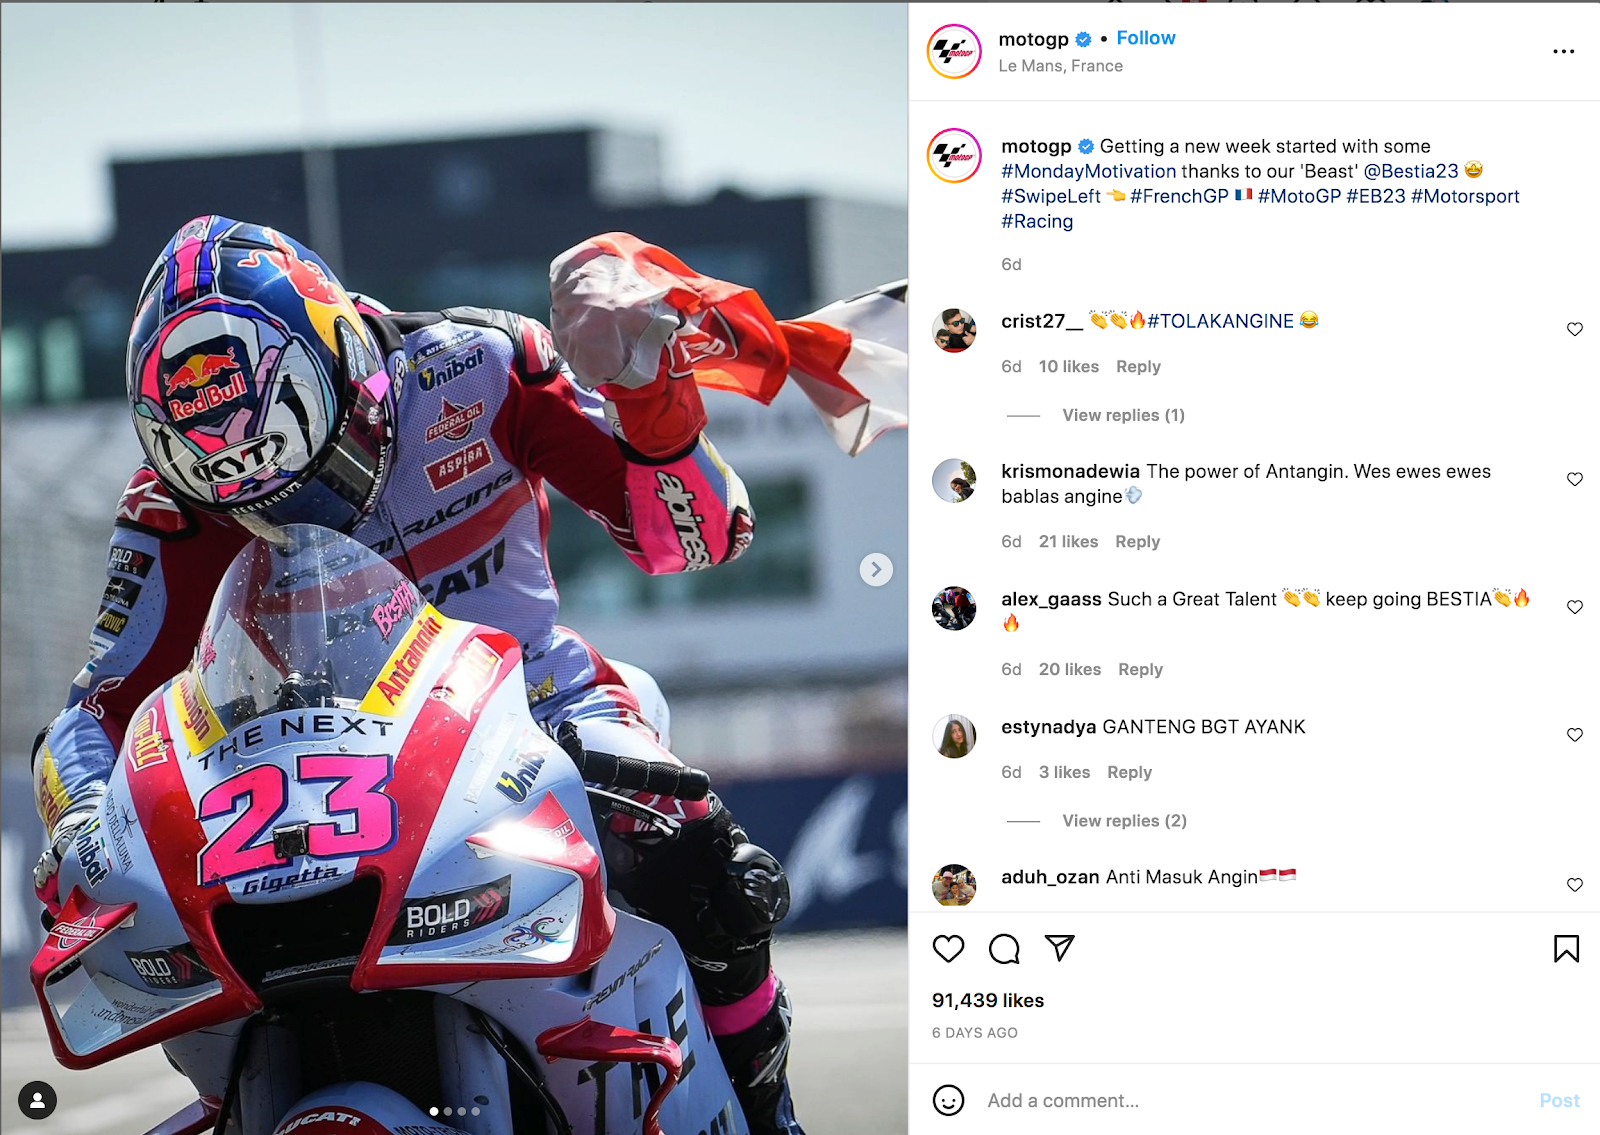View the 91,439 likes list
Viewport: 1600px width, 1135px height.
pos(988,1000)
